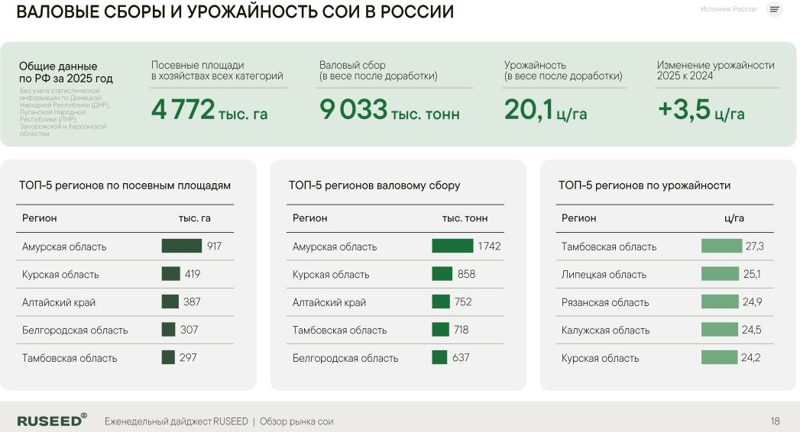Click the 387 value for Алтайский край
Screen dimensions: 800x432
(x=192, y=302)
